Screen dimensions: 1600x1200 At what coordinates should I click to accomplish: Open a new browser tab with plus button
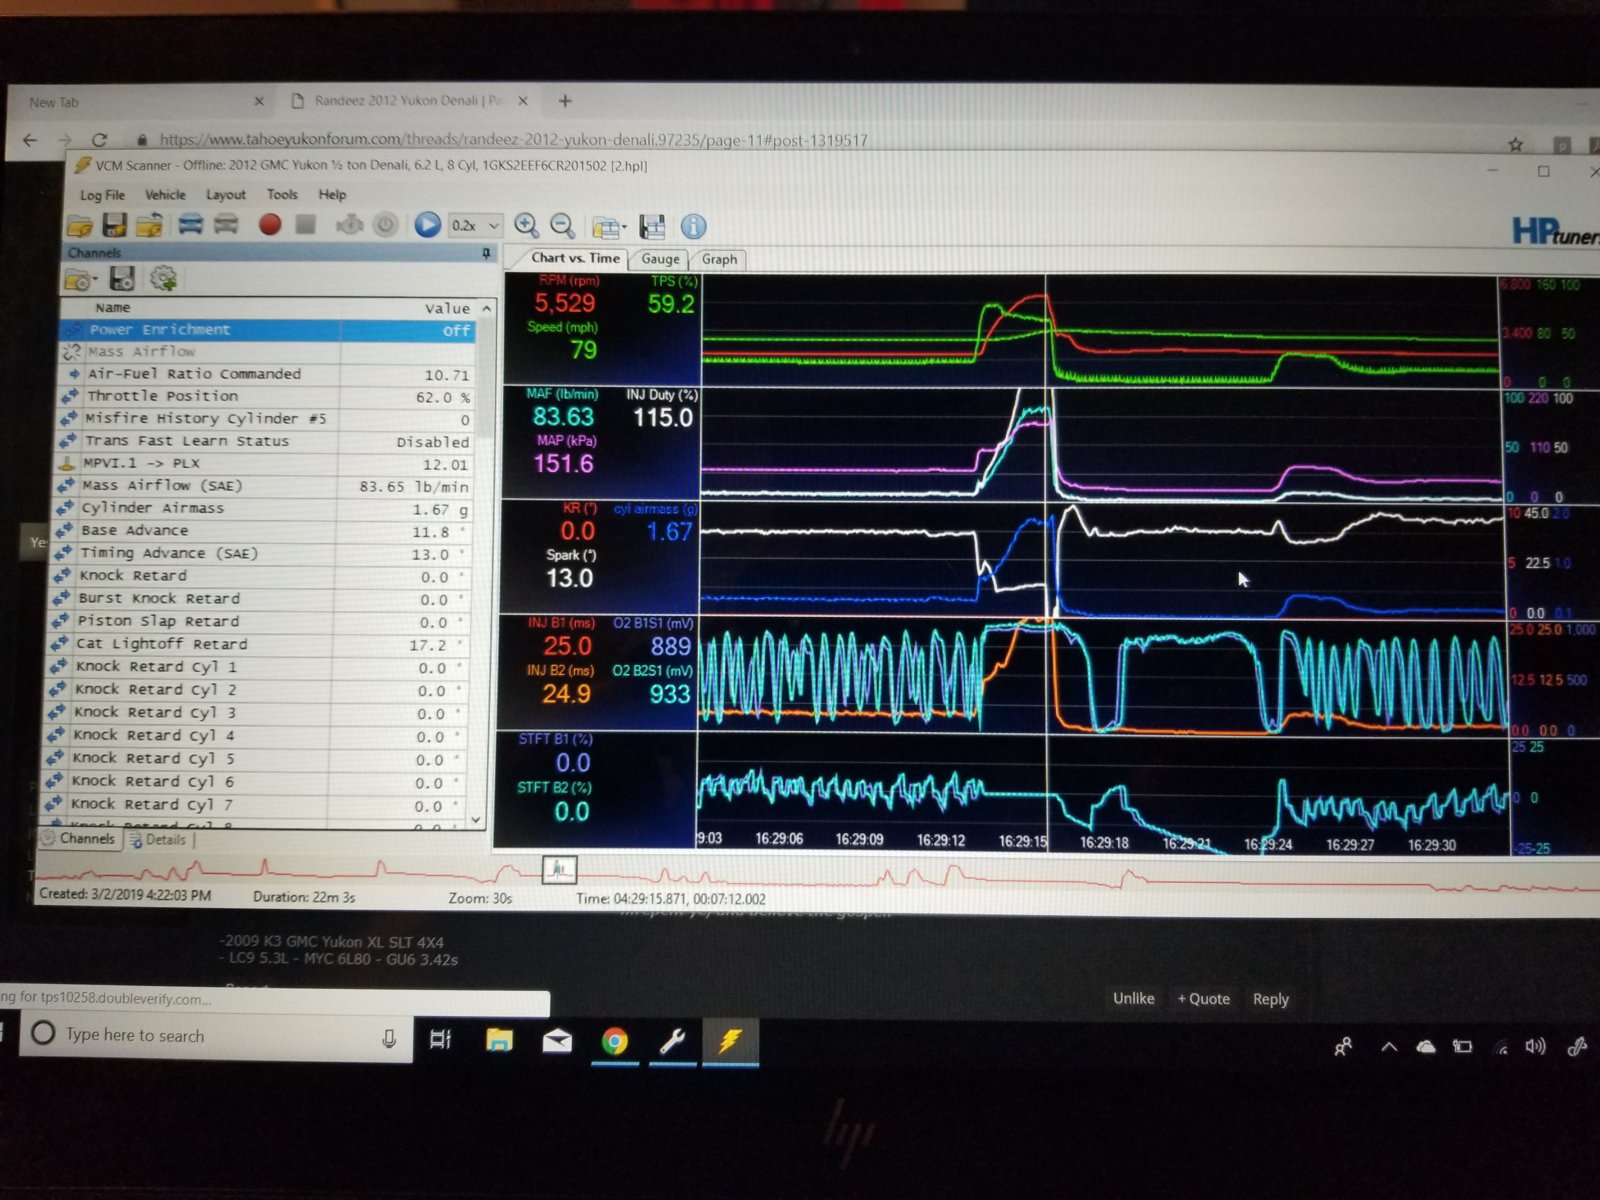[565, 101]
